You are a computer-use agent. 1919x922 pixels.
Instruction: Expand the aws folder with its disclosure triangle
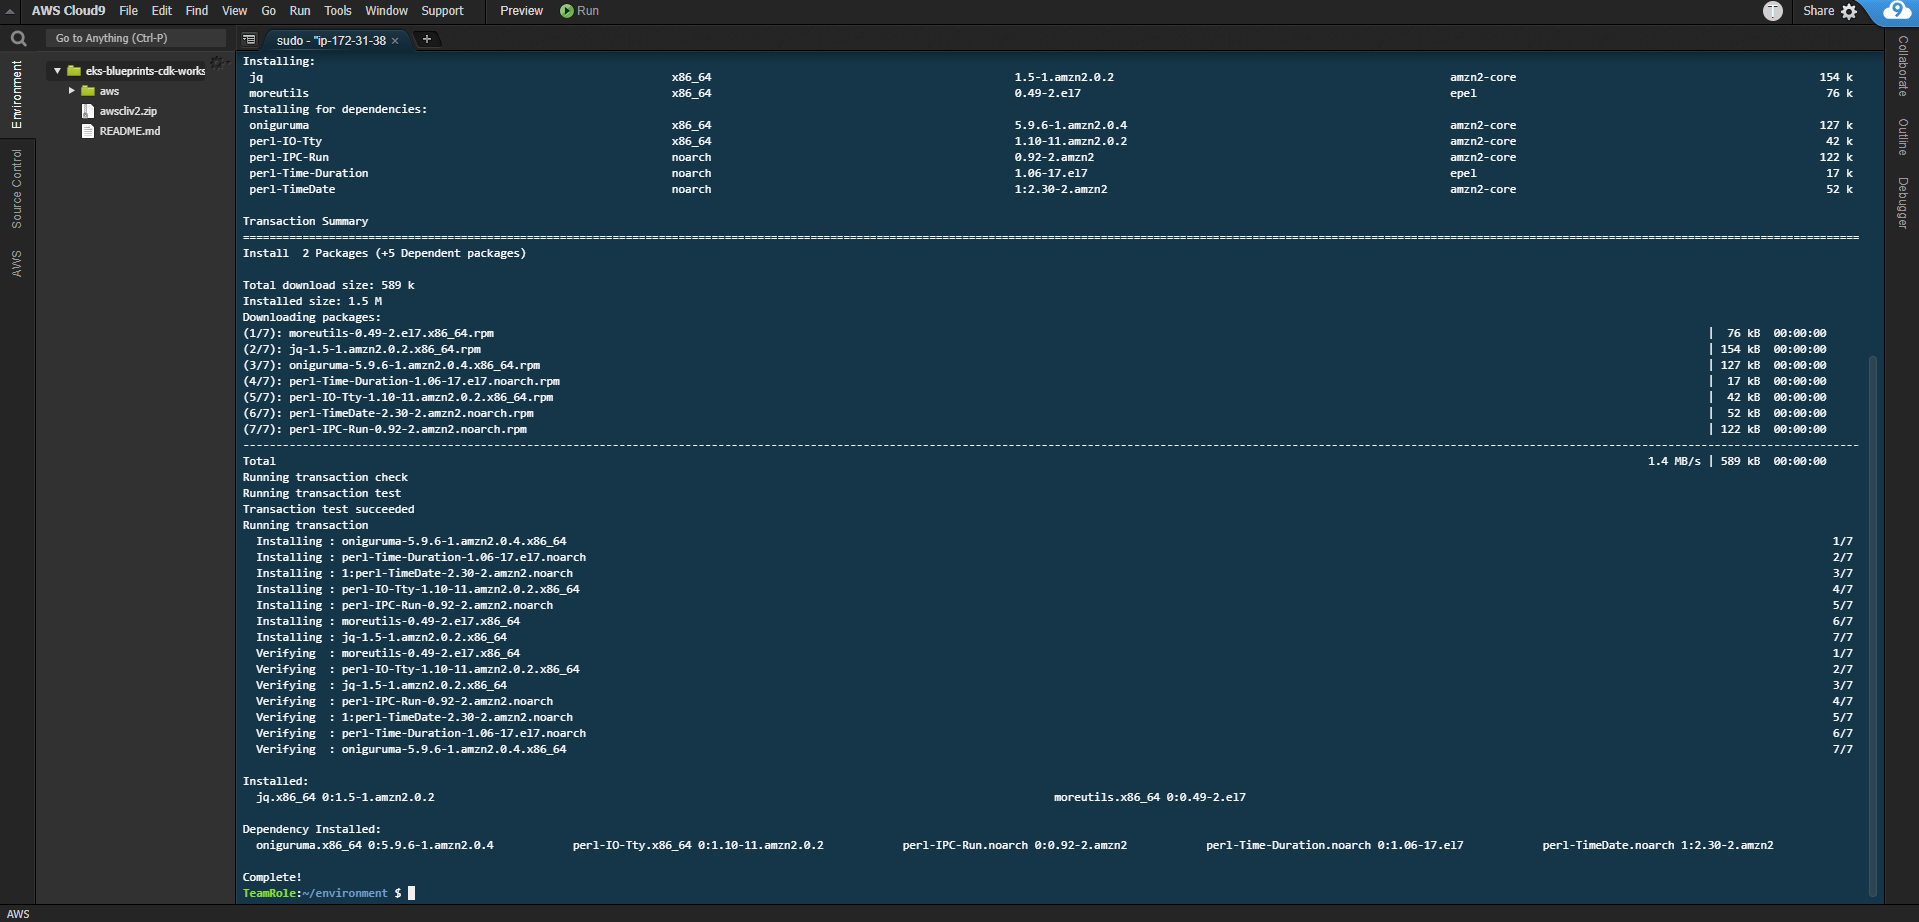coord(72,91)
